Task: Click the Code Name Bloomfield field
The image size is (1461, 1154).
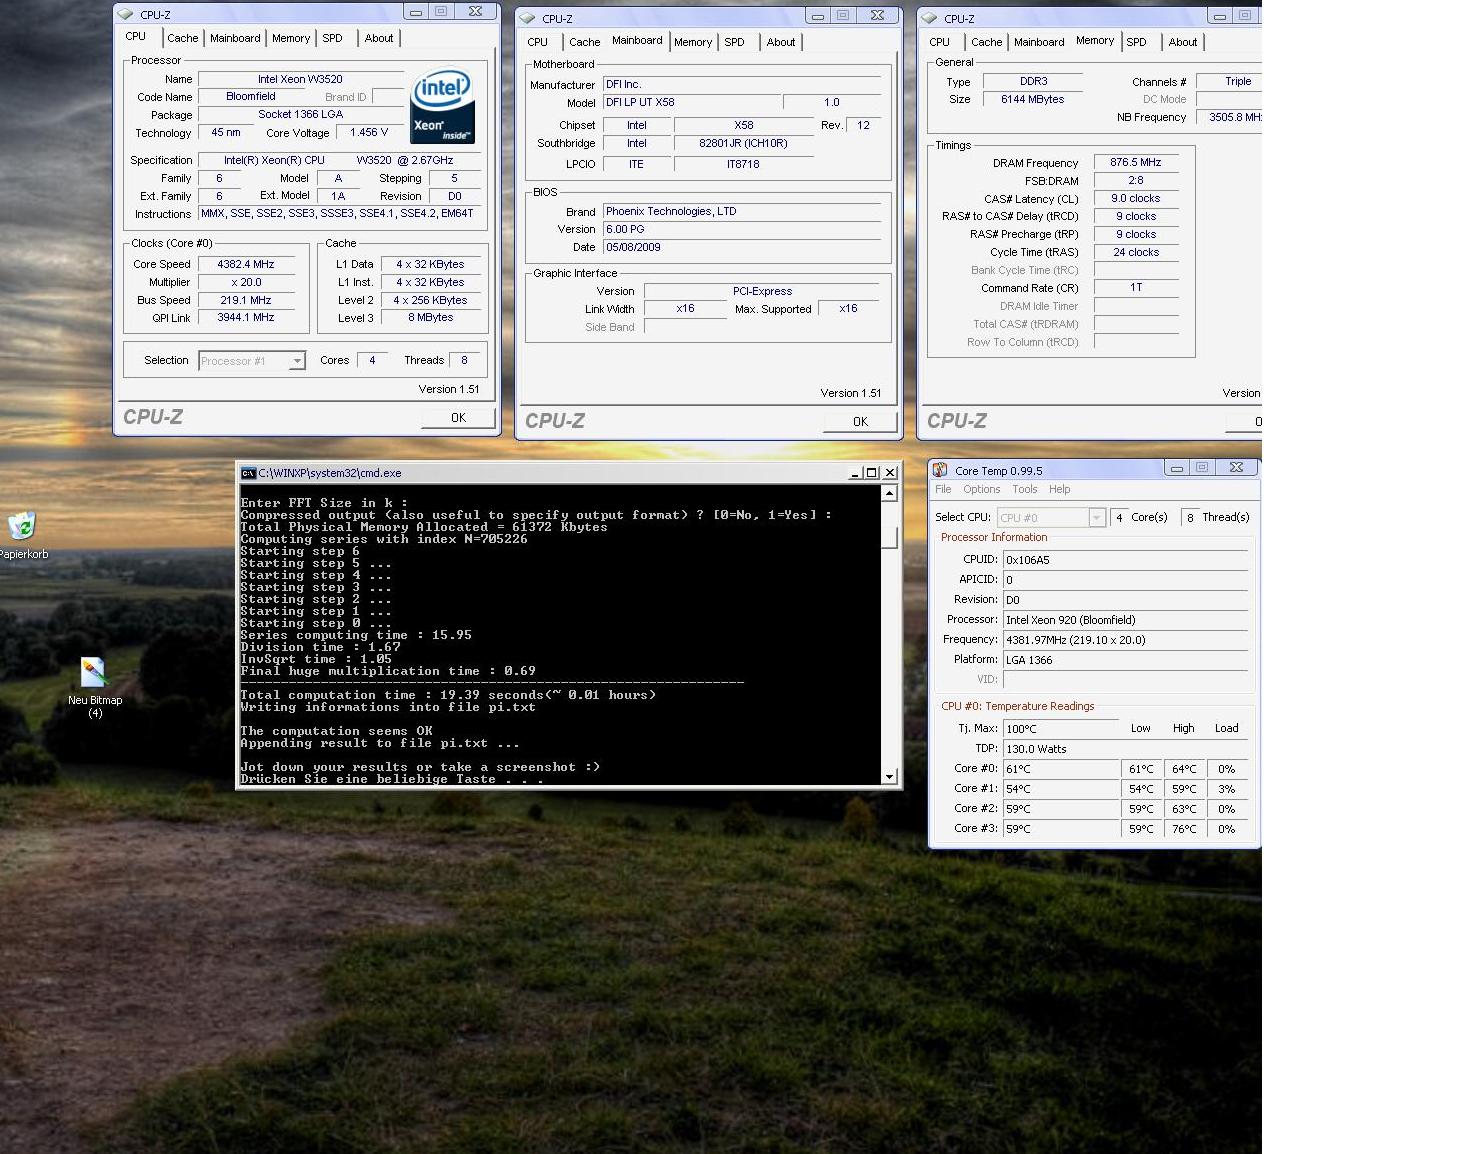Action: pyautogui.click(x=251, y=97)
